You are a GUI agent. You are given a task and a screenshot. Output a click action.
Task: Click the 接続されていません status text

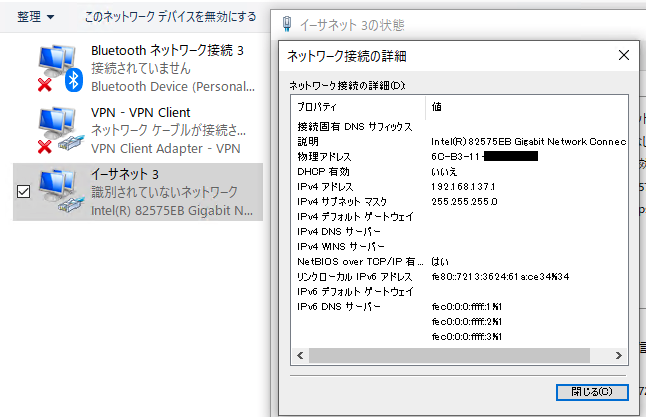141,68
